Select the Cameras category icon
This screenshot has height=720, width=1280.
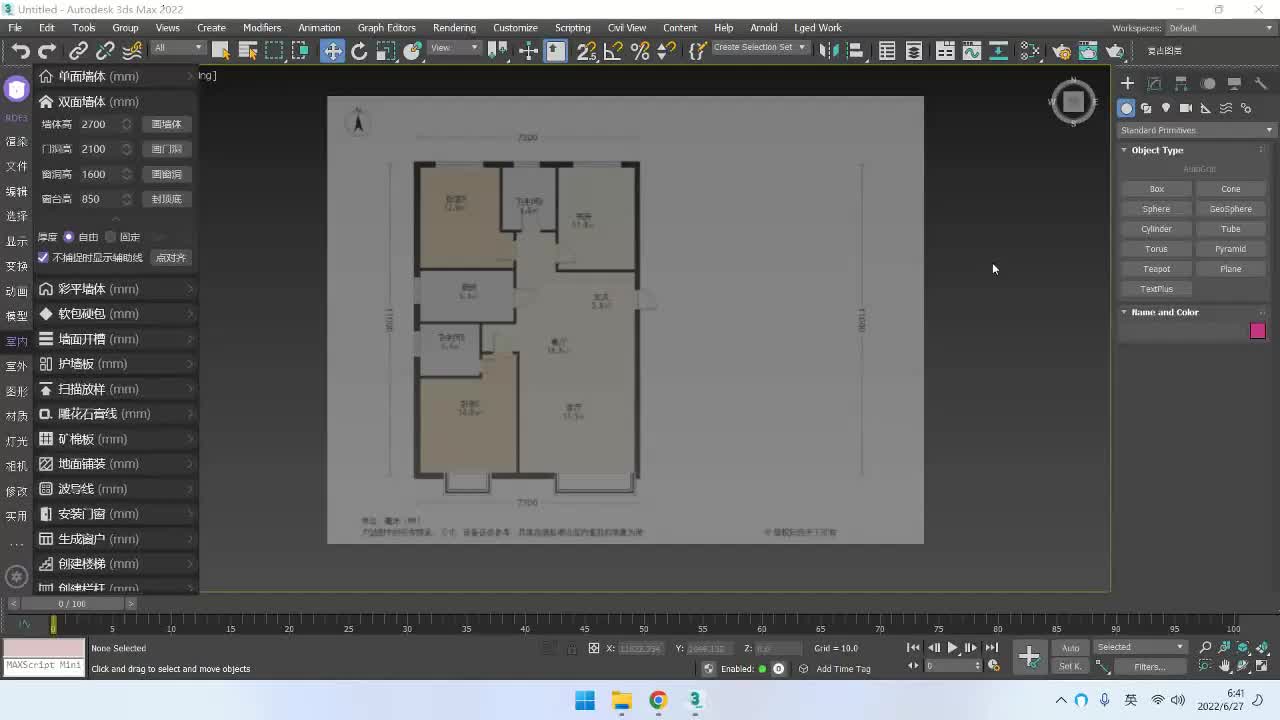[x=1186, y=108]
